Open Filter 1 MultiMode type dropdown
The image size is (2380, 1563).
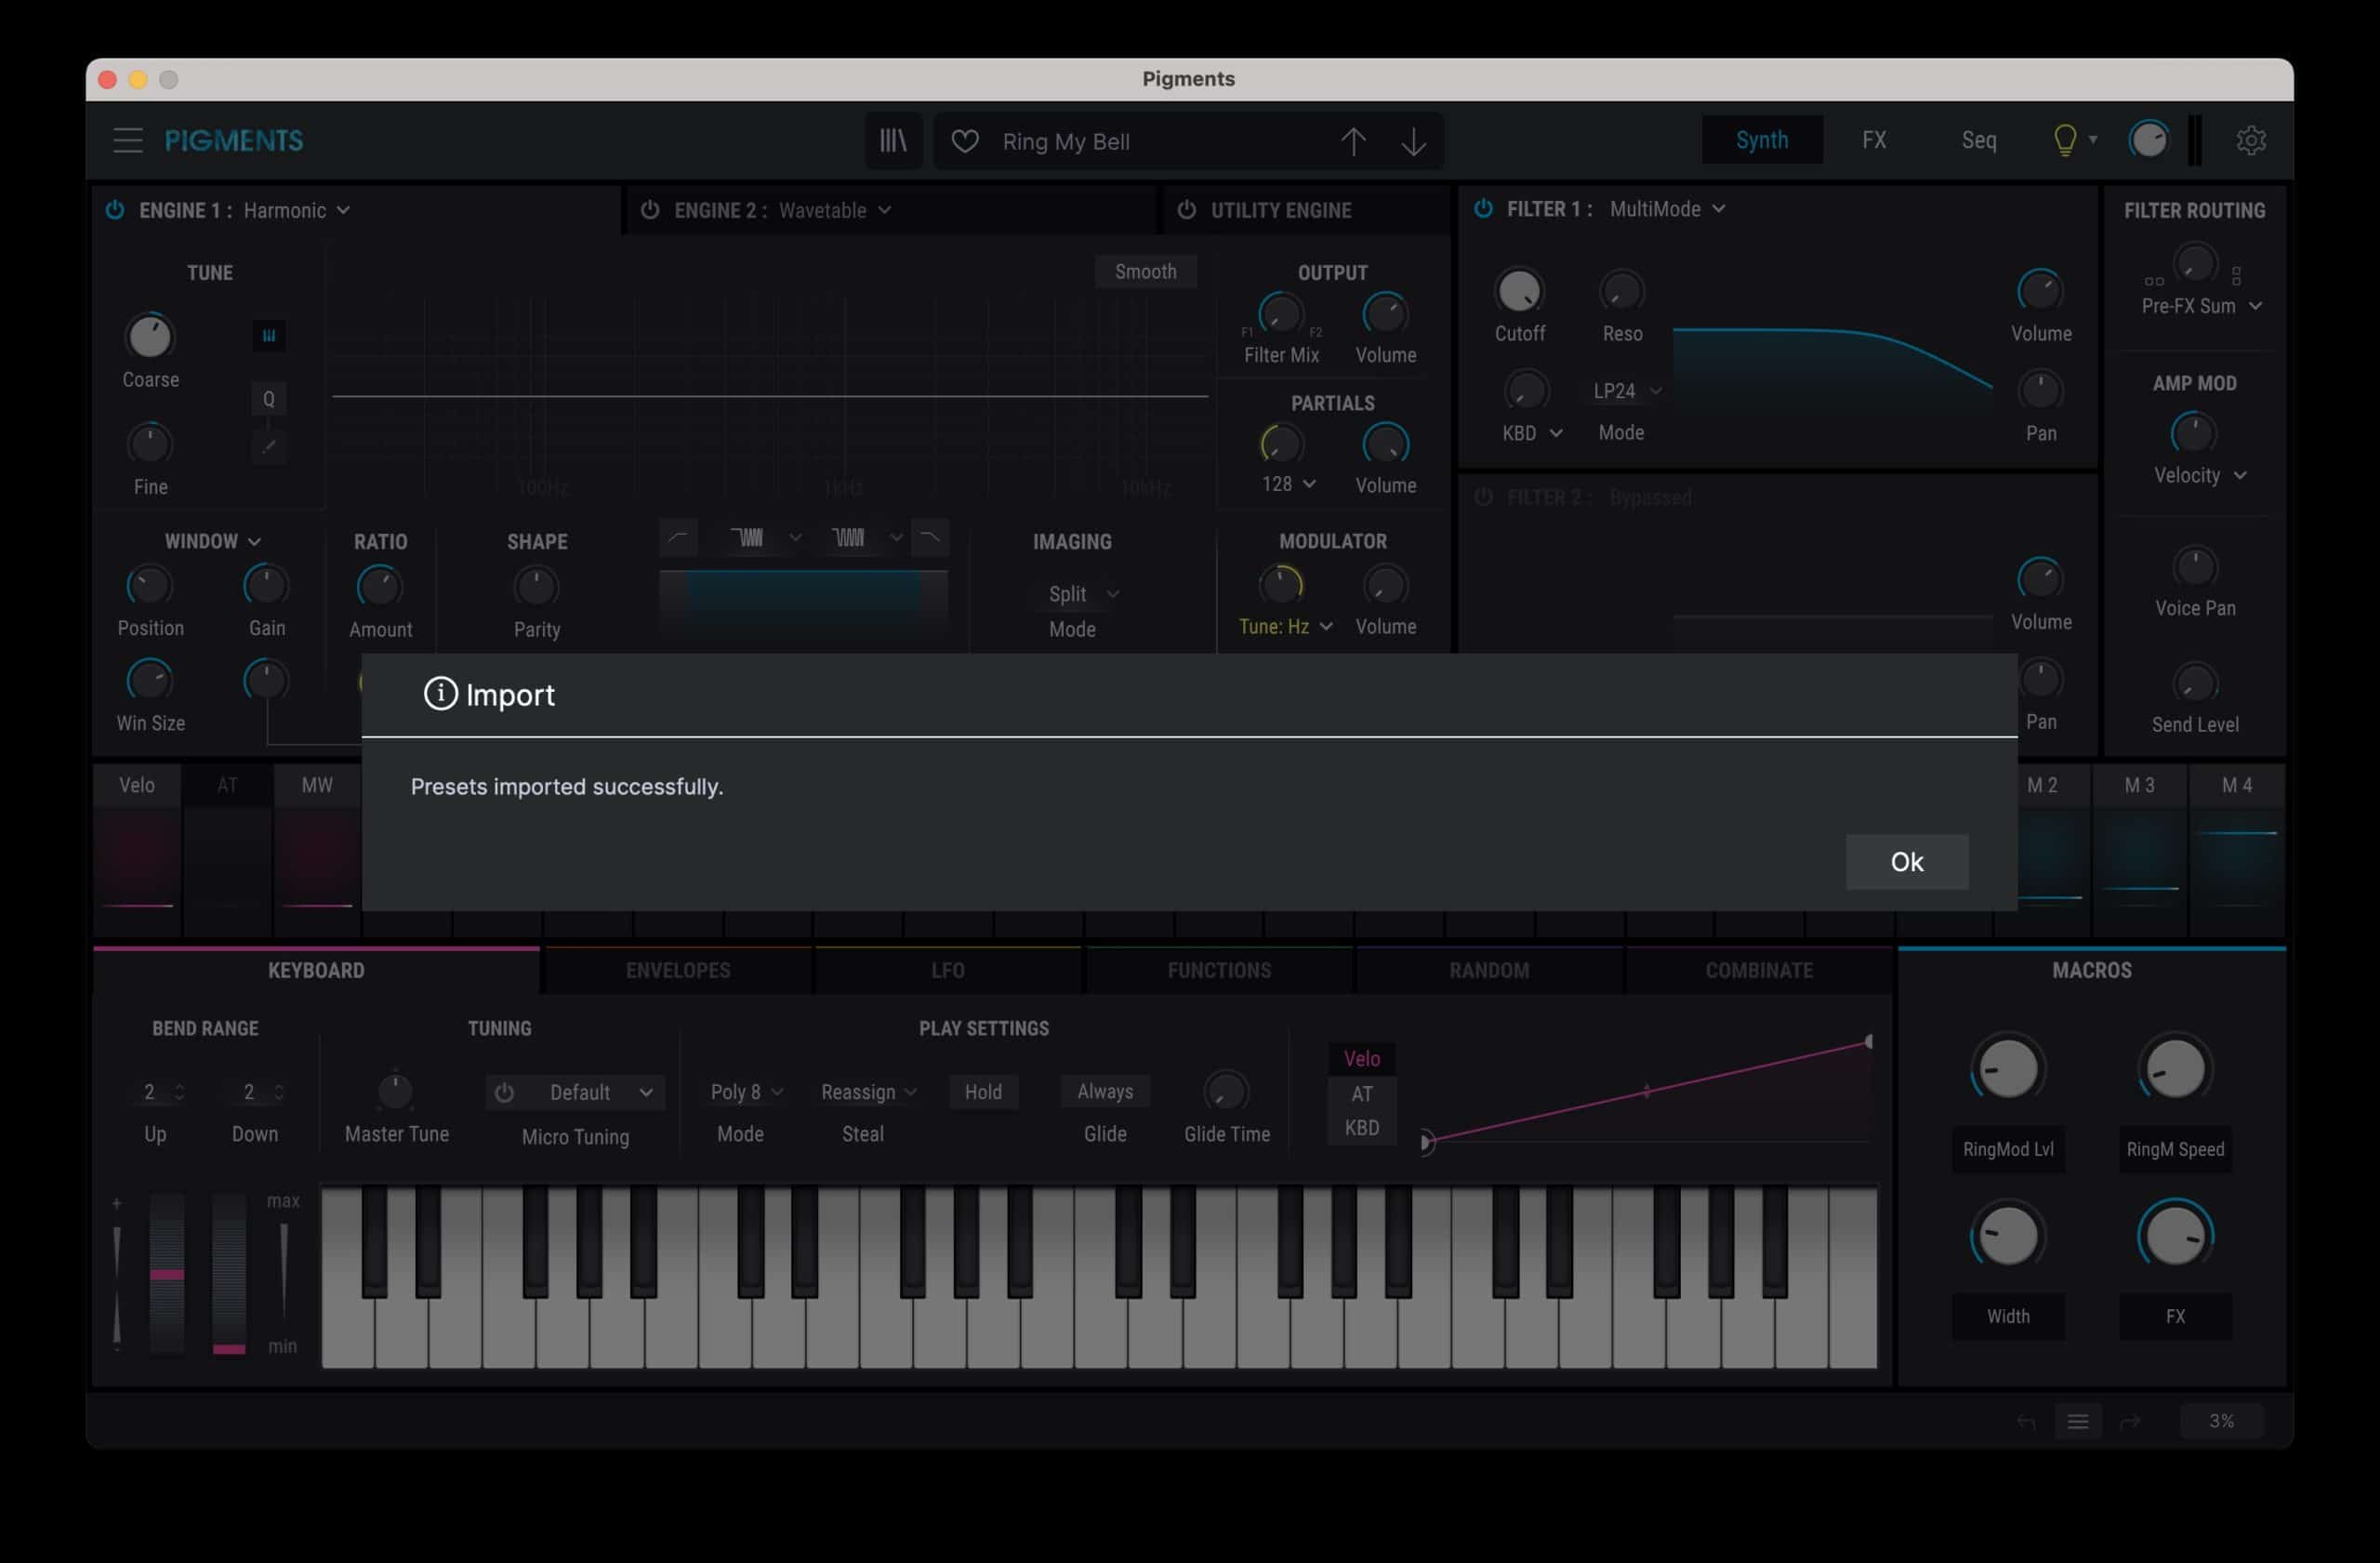(1667, 208)
